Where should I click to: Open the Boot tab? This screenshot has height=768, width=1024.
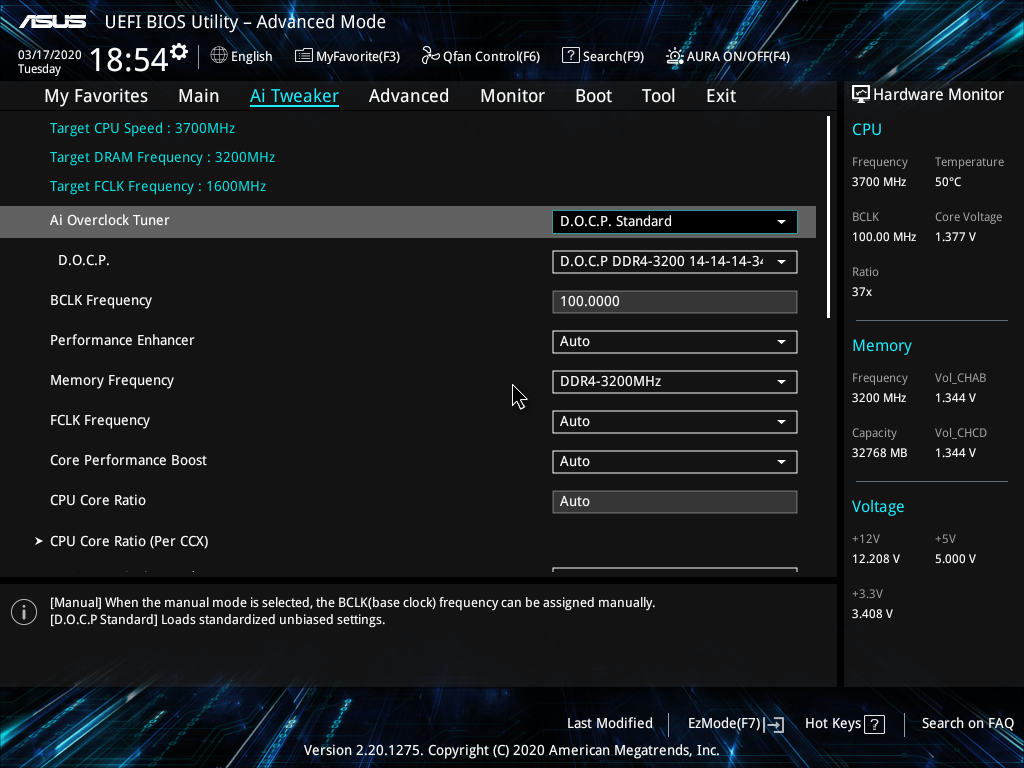[593, 96]
